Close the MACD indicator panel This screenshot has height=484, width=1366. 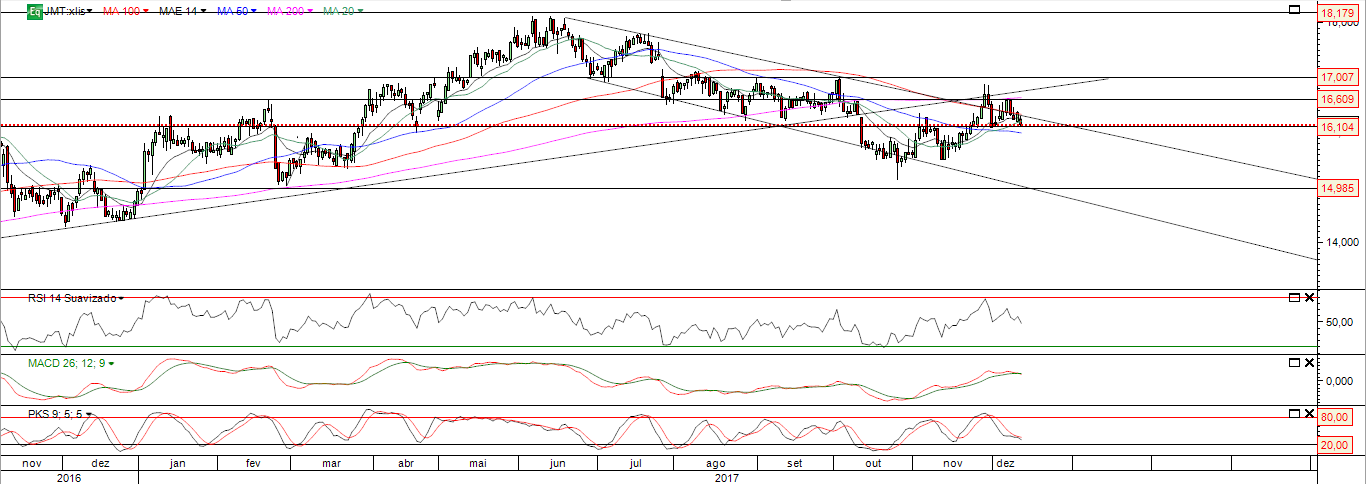[x=1309, y=363]
